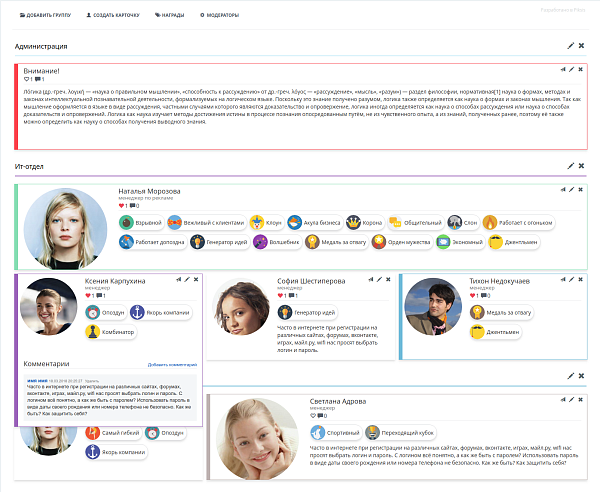Delete the Ит-отдел group with the X icon
The image size is (600, 492).
coord(581,166)
